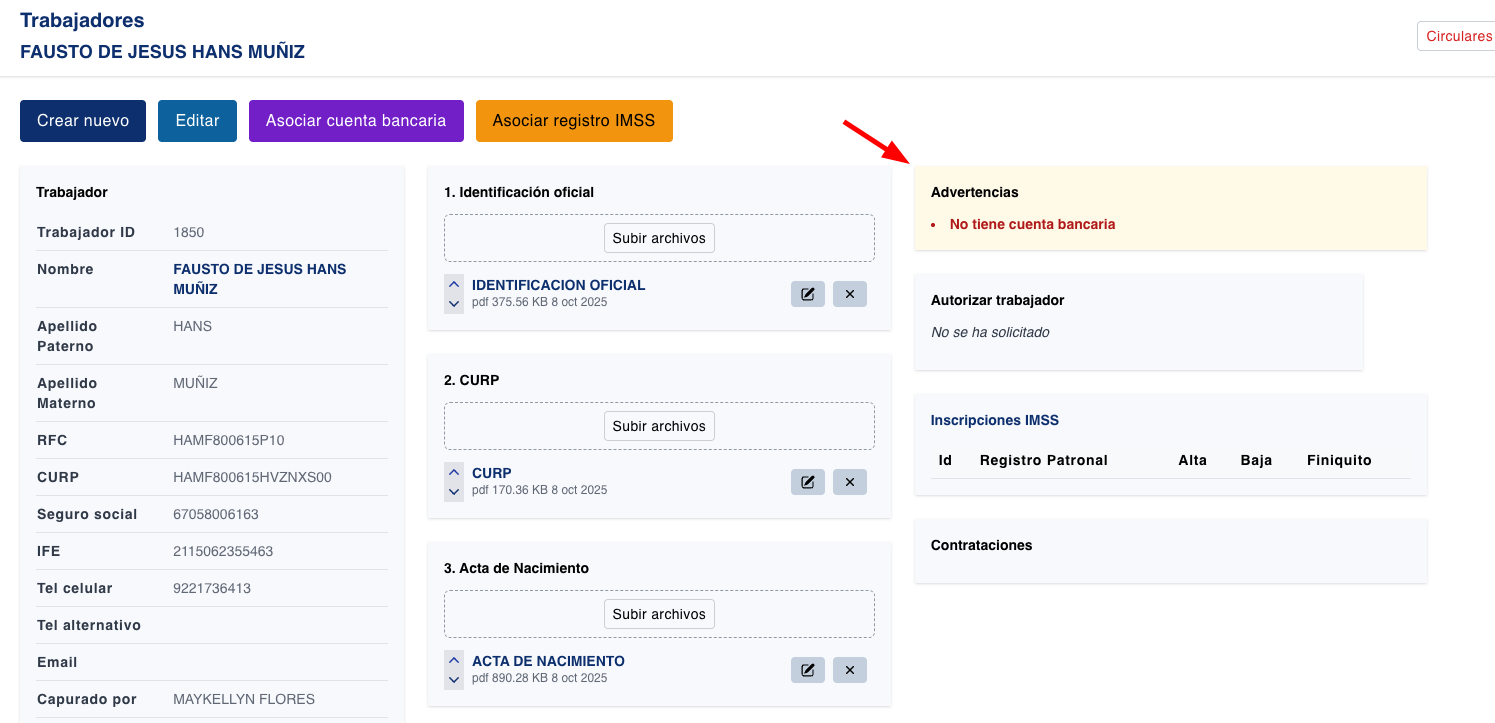This screenshot has width=1495, height=723.
Task: Click Subir archivos in the CURP section
Action: 659,425
